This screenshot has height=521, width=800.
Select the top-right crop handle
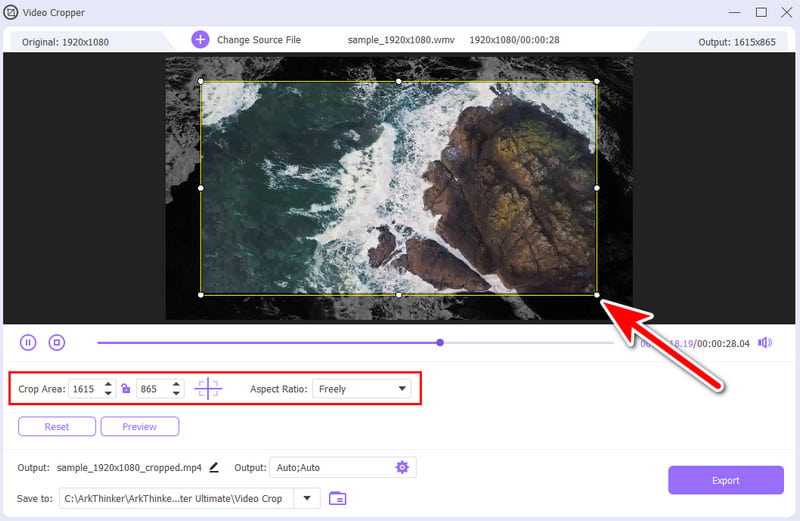(x=596, y=81)
